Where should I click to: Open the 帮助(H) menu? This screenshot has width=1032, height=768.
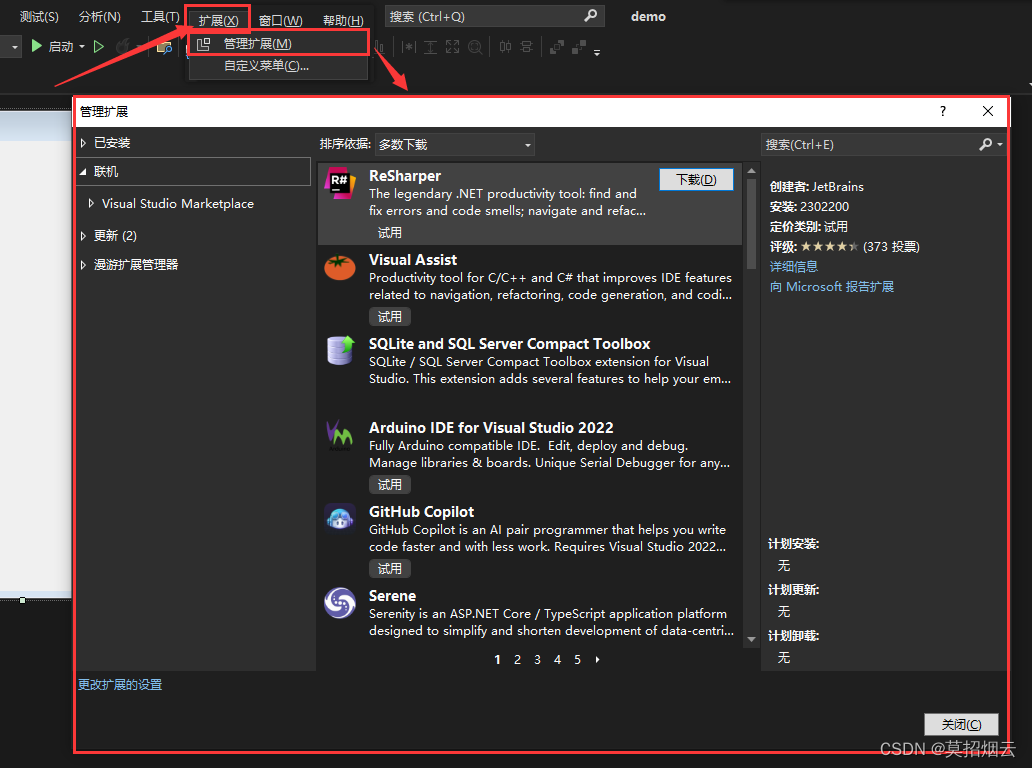tap(343, 20)
